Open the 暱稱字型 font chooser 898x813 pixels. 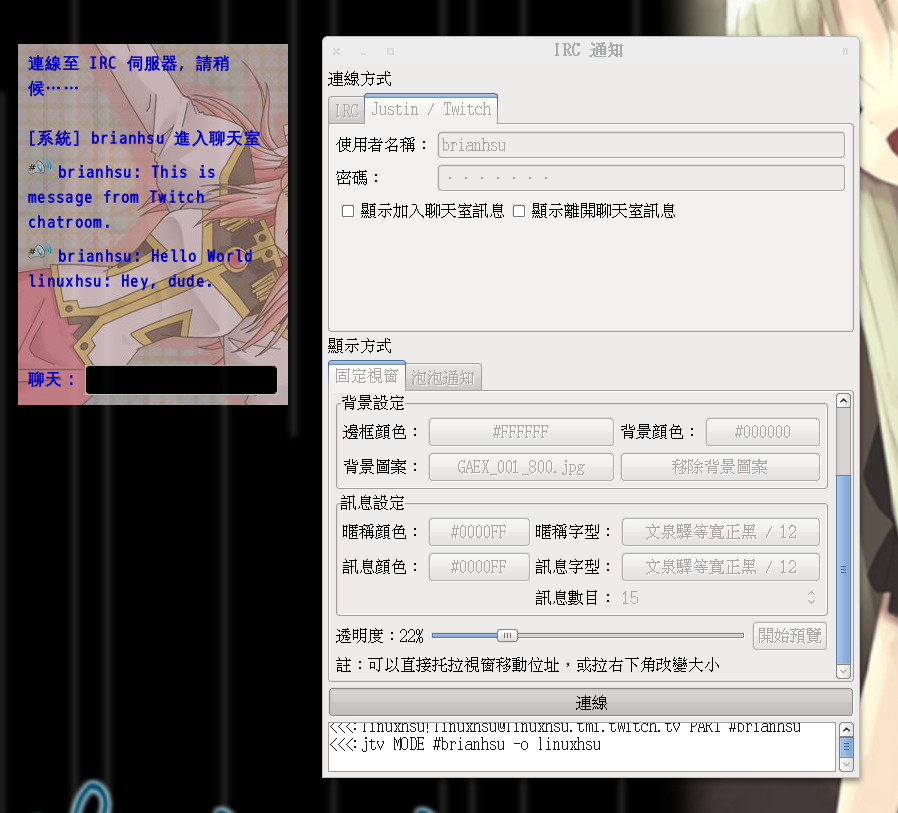(720, 532)
